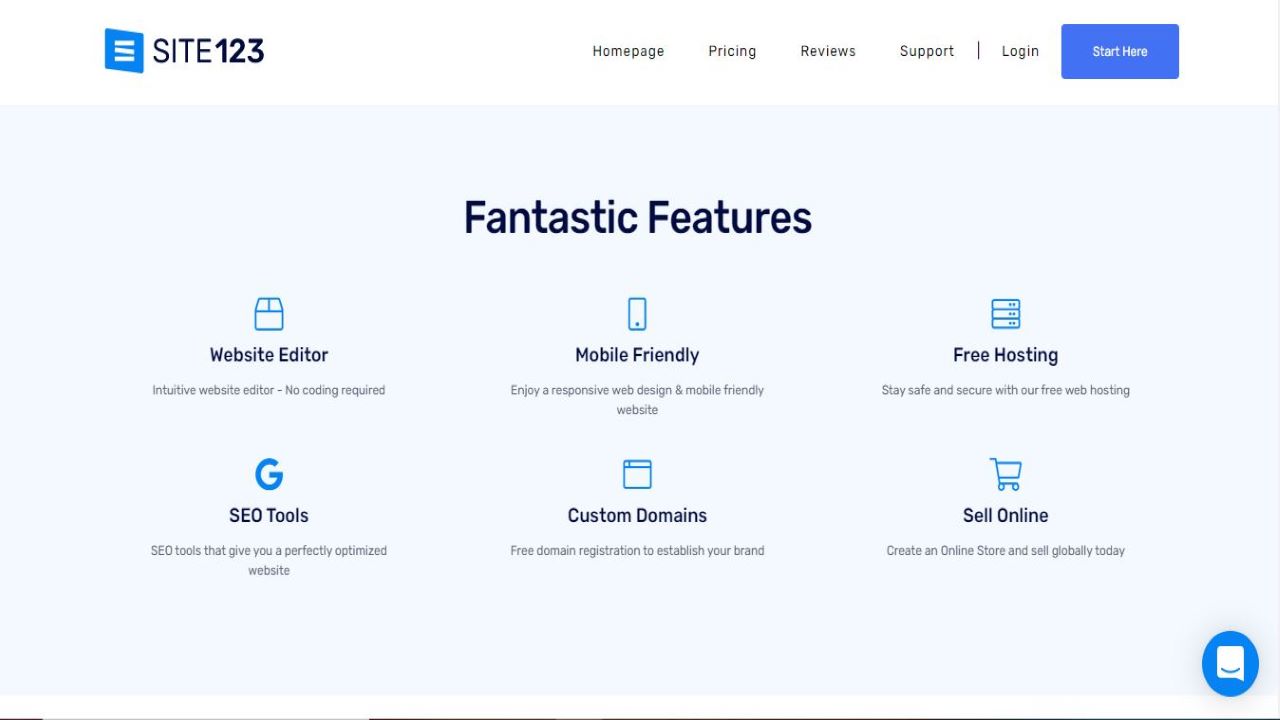1280x720 pixels.
Task: Select the Mobile Friendly phone icon
Action: 637,313
